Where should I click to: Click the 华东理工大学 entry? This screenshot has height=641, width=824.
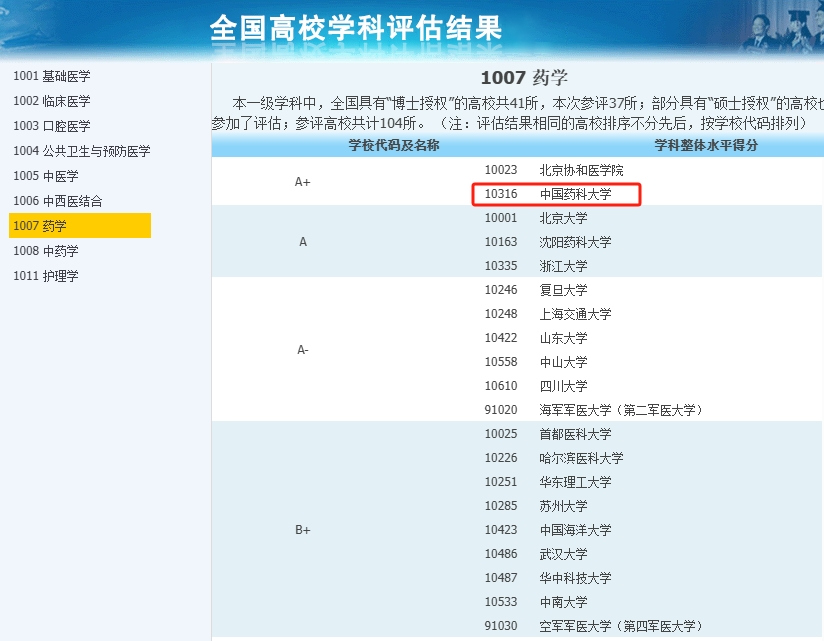click(575, 482)
